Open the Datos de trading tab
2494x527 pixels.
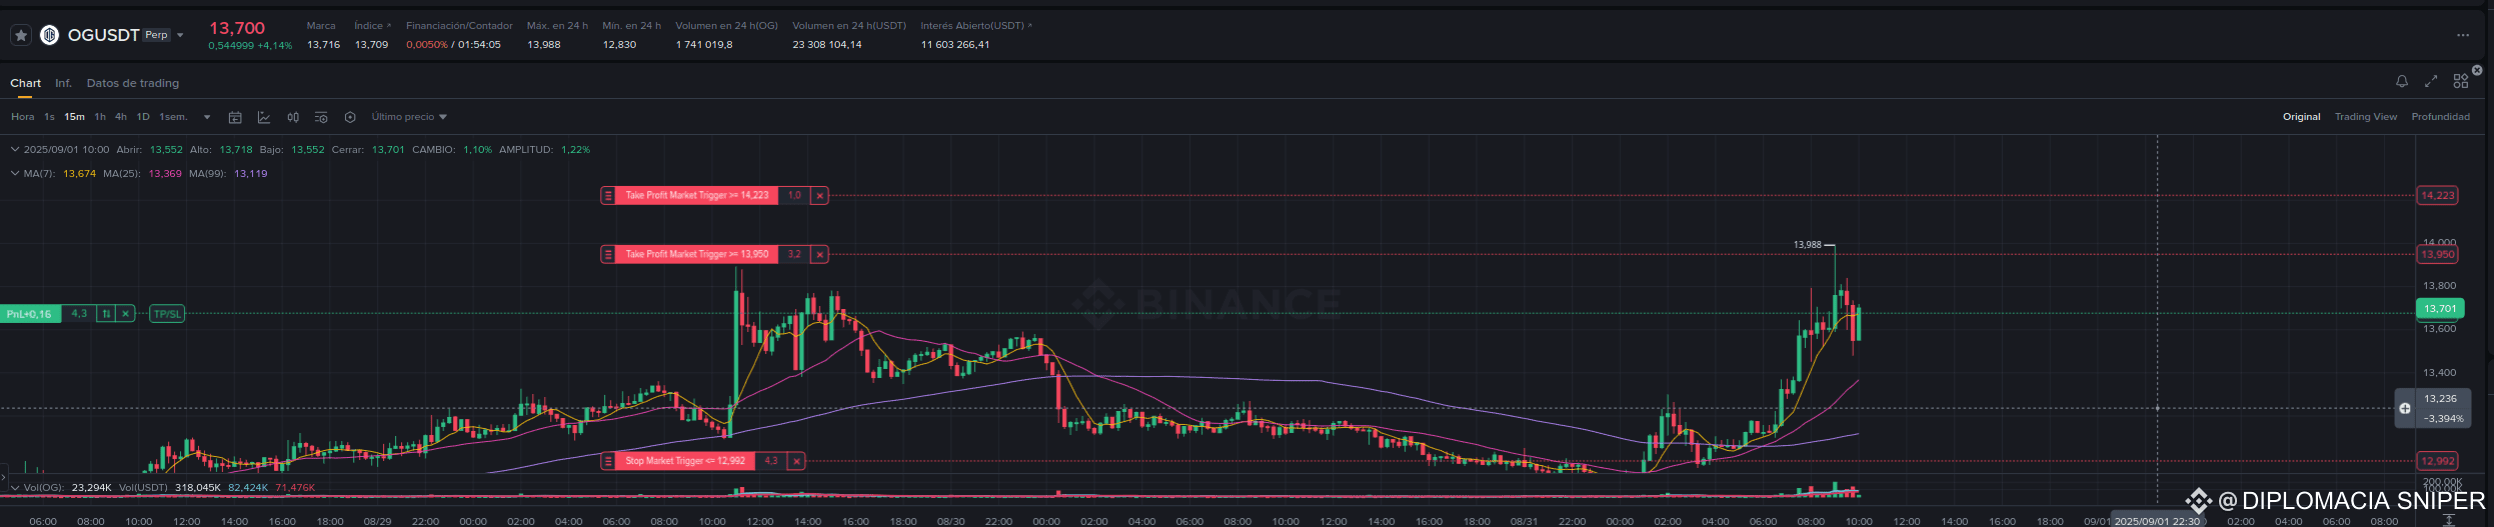[133, 83]
